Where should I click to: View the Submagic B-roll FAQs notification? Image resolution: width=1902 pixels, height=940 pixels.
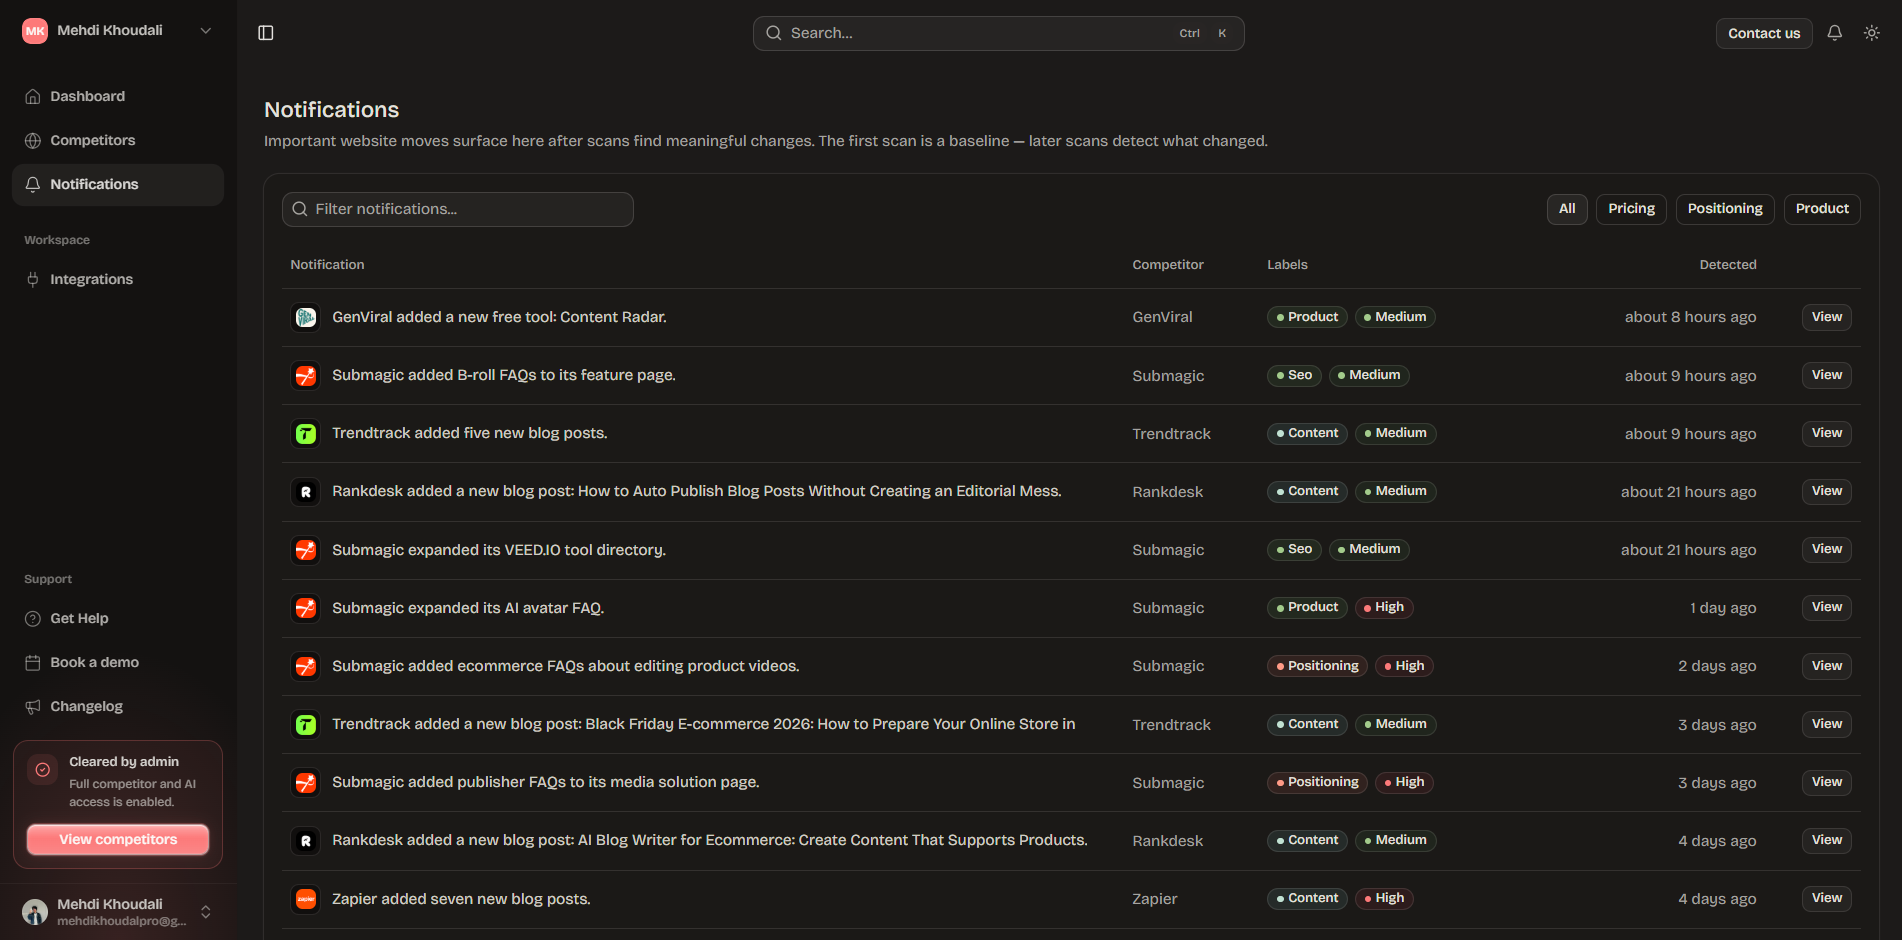pyautogui.click(x=1826, y=375)
